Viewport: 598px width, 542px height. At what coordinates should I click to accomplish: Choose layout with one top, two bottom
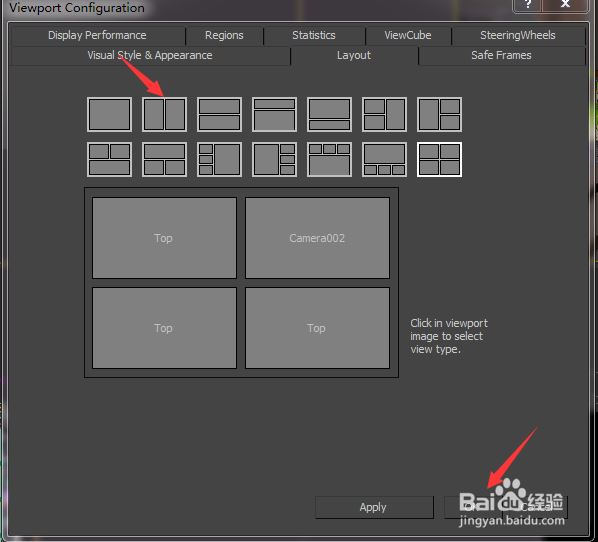164,159
